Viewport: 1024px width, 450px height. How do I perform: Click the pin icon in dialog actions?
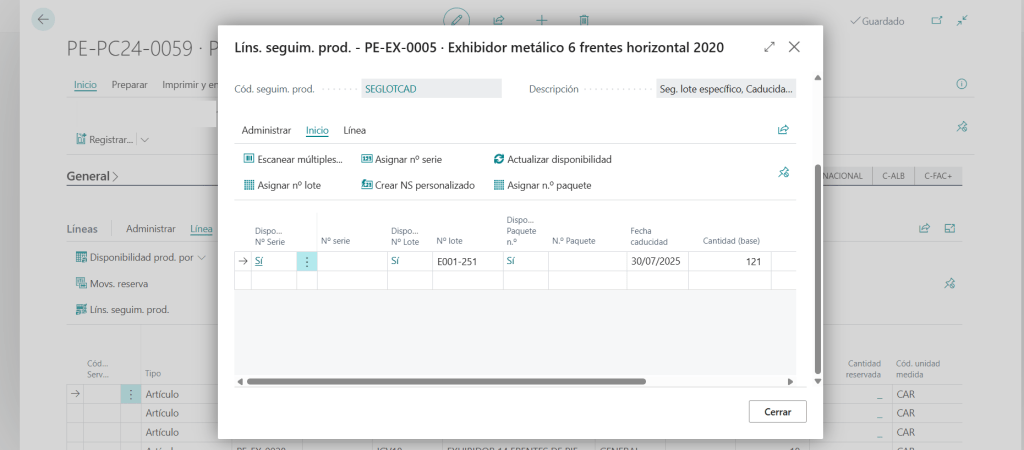[x=783, y=172]
